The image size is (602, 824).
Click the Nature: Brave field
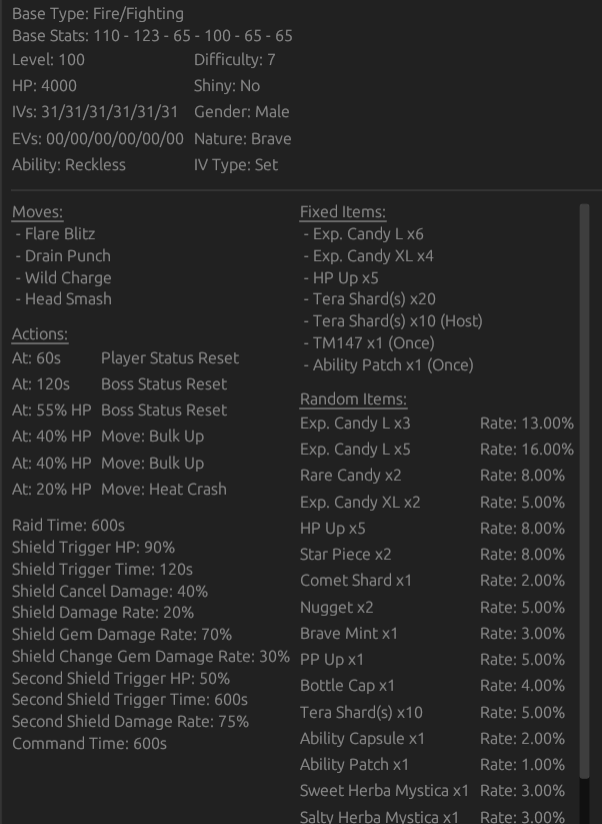tap(242, 139)
